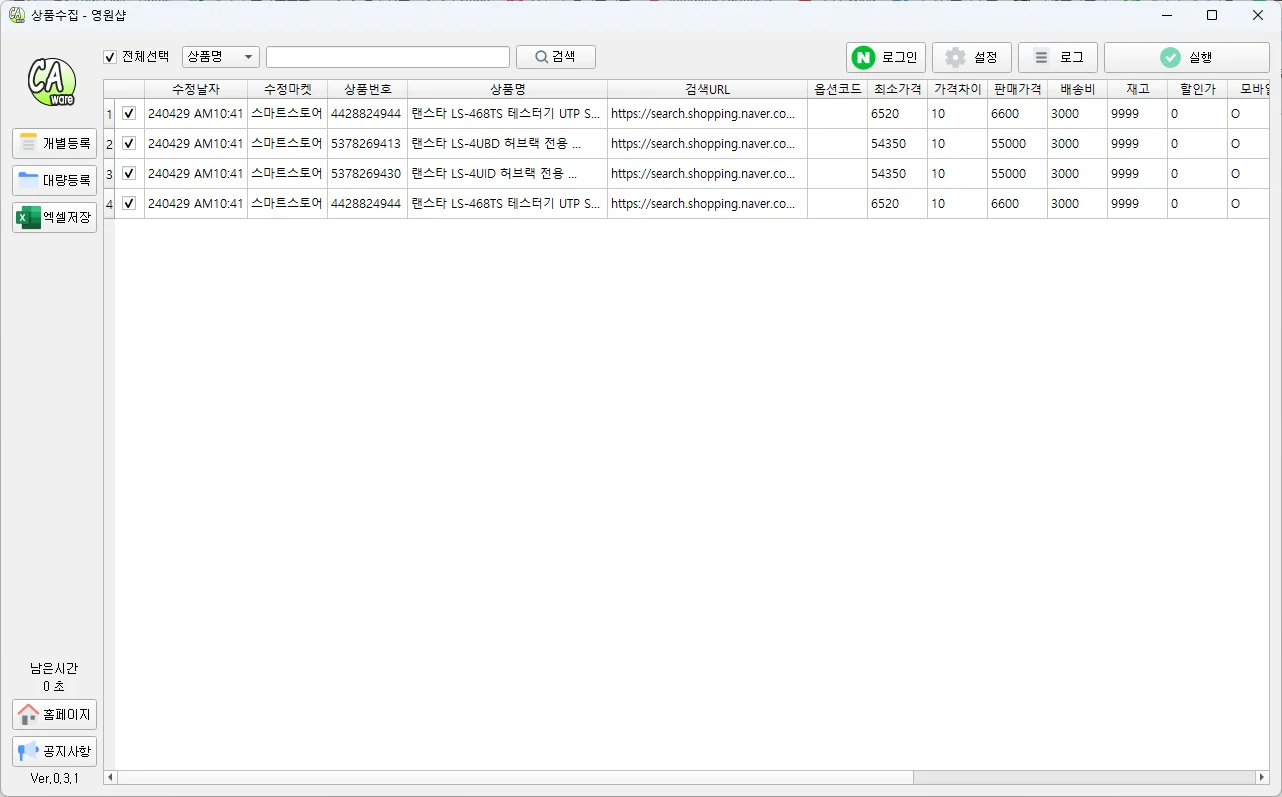Image resolution: width=1282 pixels, height=797 pixels.
Task: Select 랜스타 LS-4UID 허브랙 product name
Action: [x=508, y=174]
